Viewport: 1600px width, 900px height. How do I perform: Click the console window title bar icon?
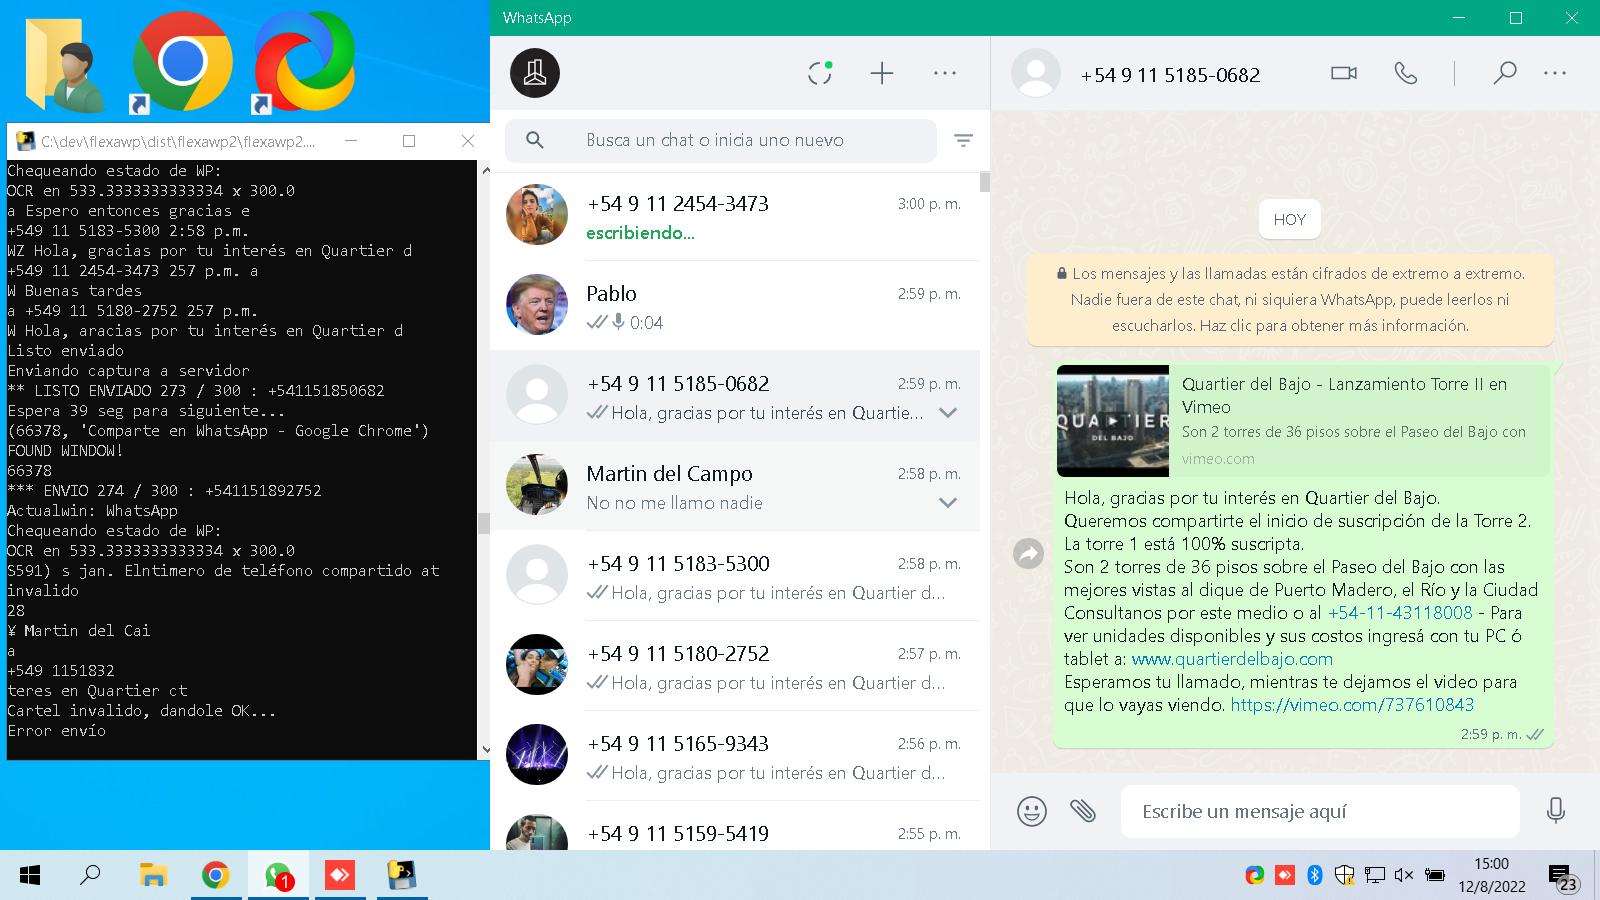pyautogui.click(x=25, y=141)
